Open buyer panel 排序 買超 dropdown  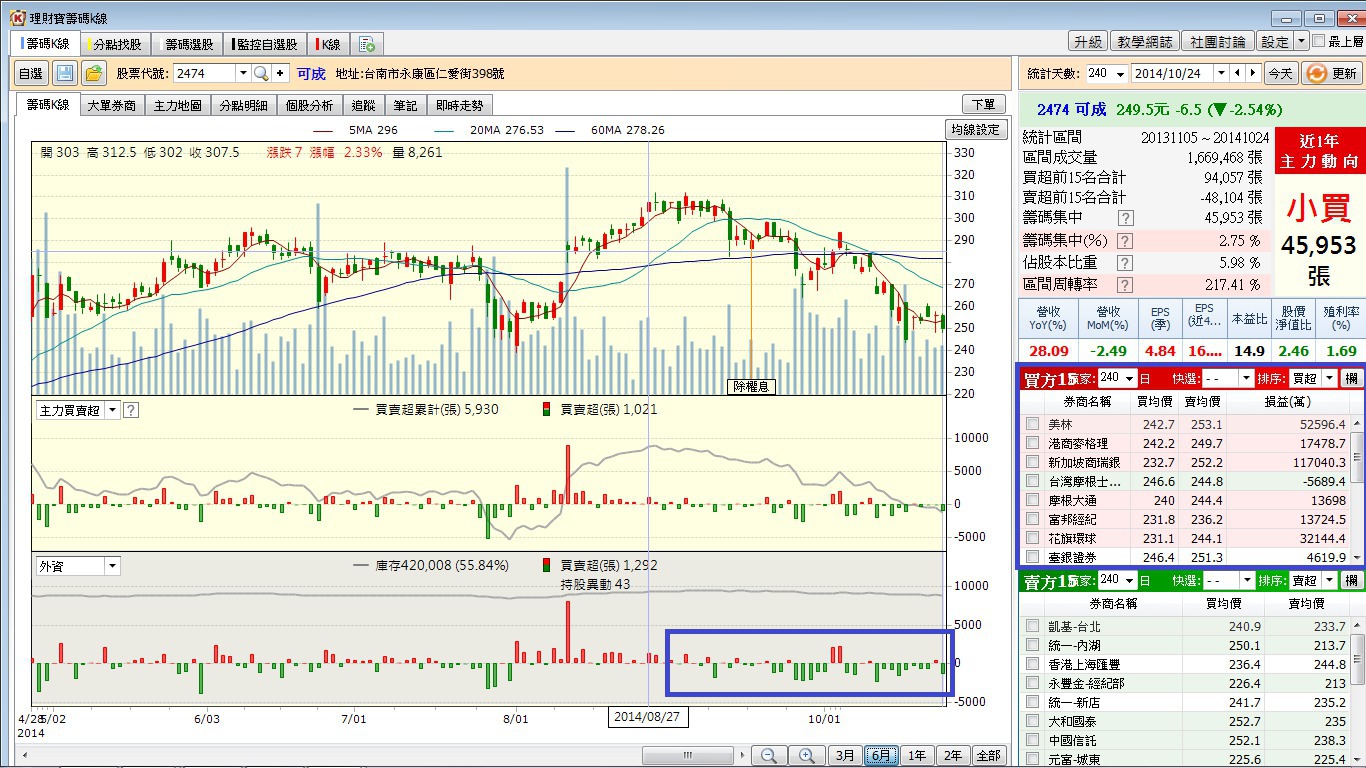coord(1329,378)
